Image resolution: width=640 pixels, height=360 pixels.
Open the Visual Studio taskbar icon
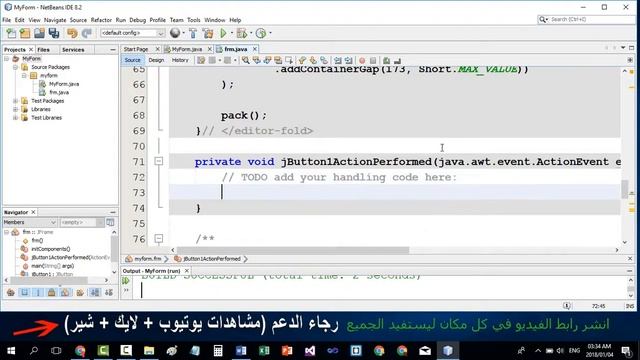coord(310,350)
